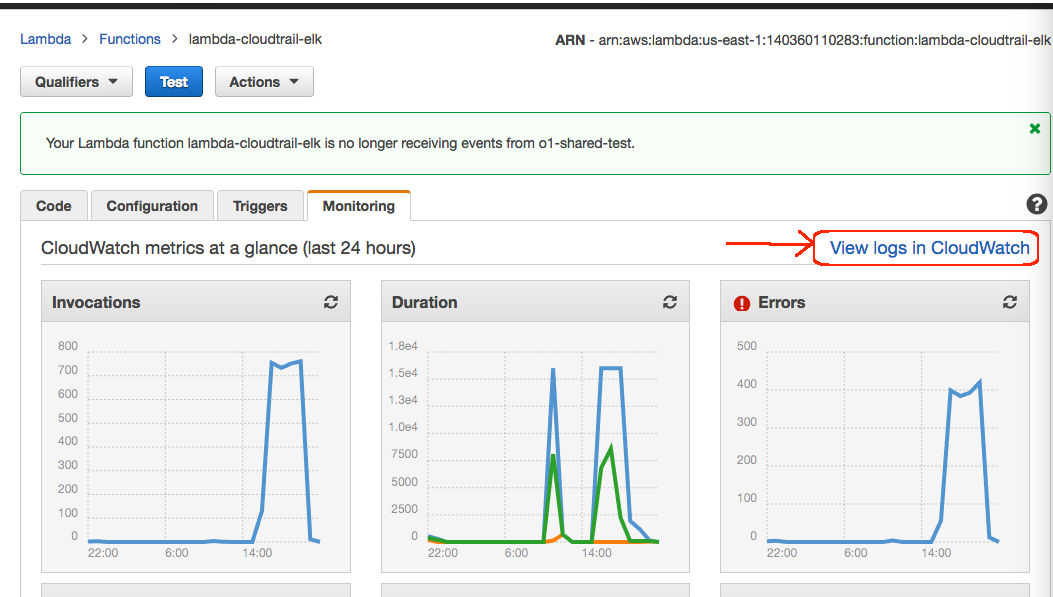Click the red Errors alert icon
This screenshot has height=597, width=1053.
(x=741, y=304)
